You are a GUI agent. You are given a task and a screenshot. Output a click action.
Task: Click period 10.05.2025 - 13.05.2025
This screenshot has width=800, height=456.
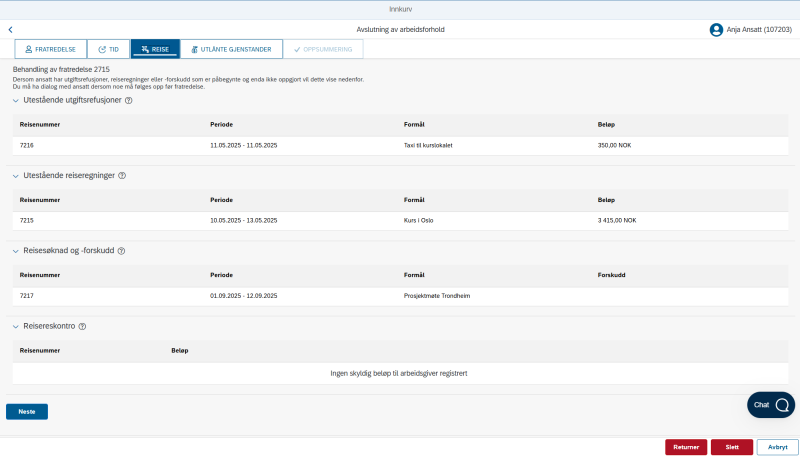(x=244, y=221)
